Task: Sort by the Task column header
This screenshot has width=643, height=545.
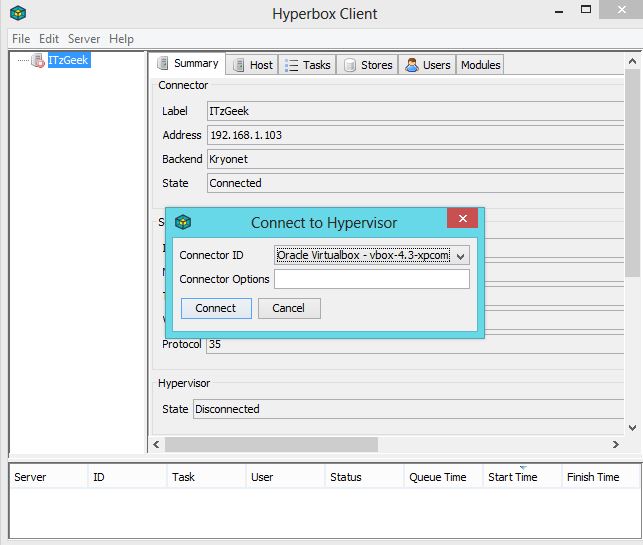Action: (207, 477)
